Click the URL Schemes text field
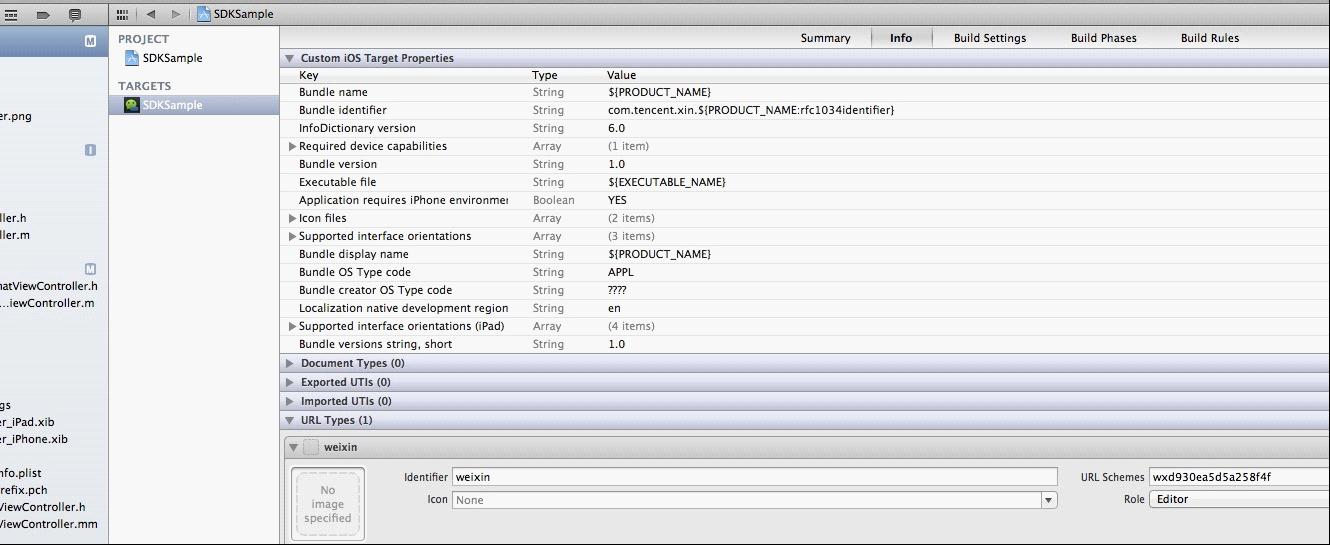 click(1239, 477)
